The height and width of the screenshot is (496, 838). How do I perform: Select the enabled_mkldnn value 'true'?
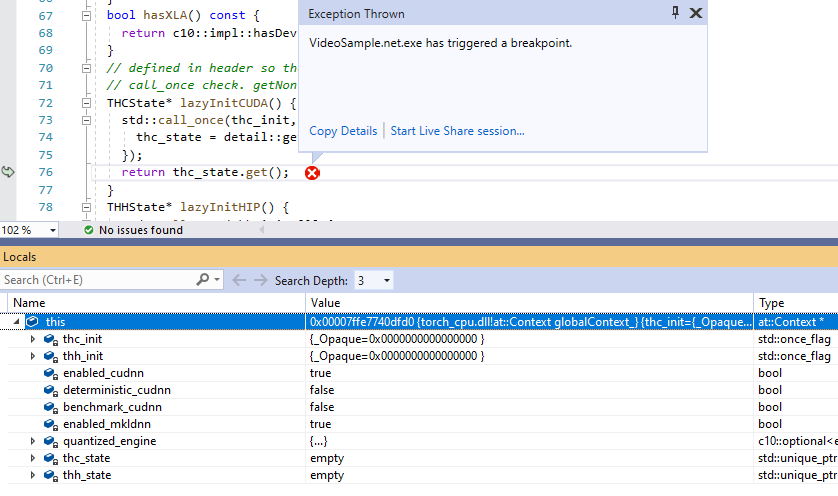(320, 424)
